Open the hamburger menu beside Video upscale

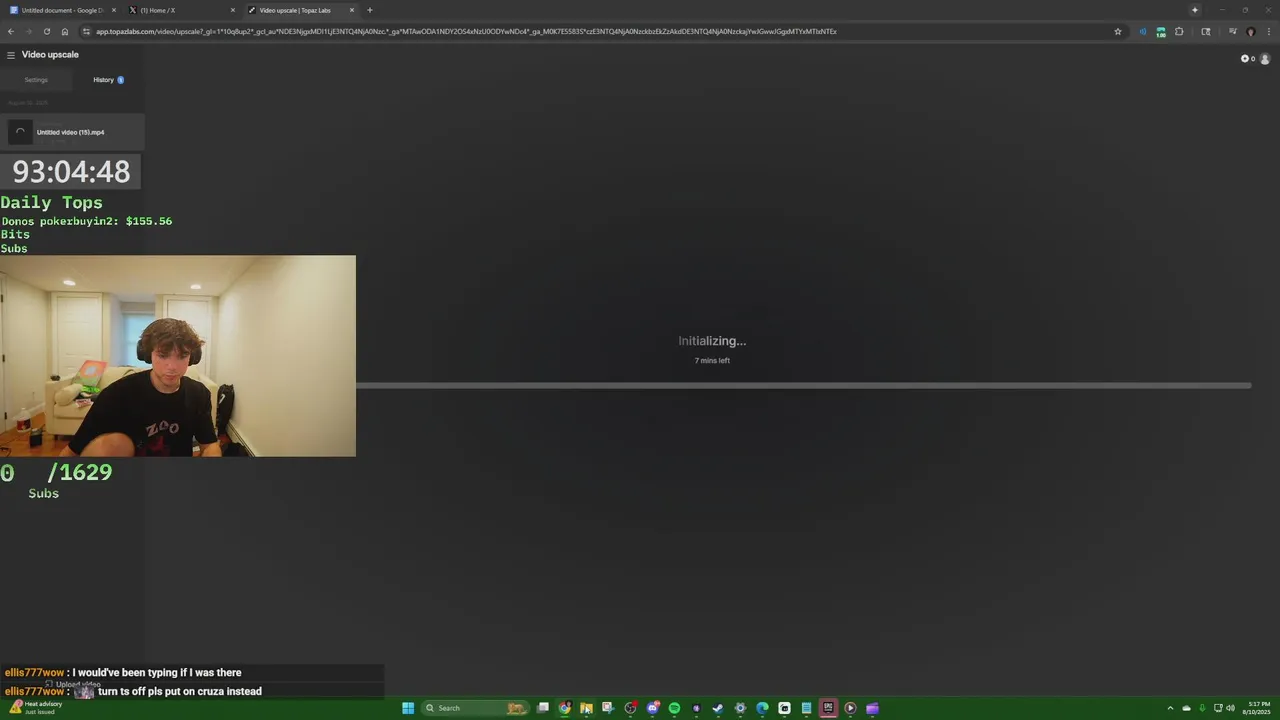[x=10, y=55]
